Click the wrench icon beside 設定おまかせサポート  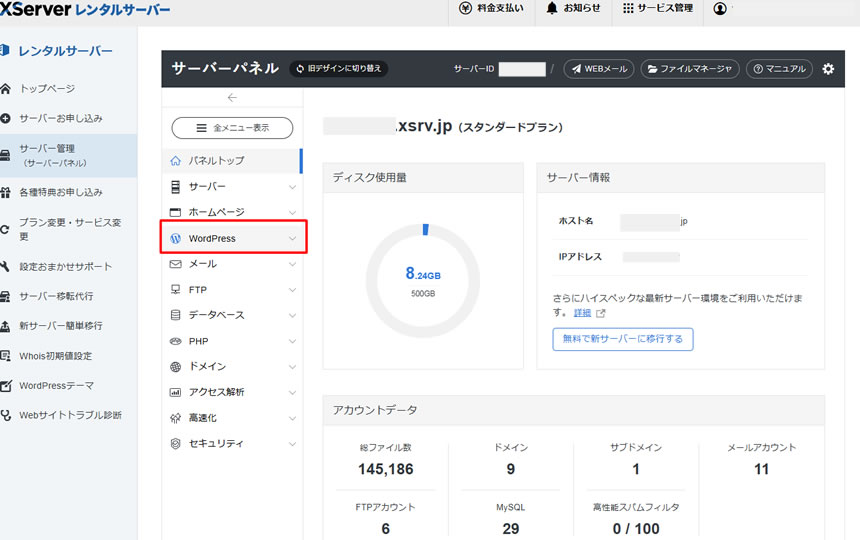(x=5, y=266)
